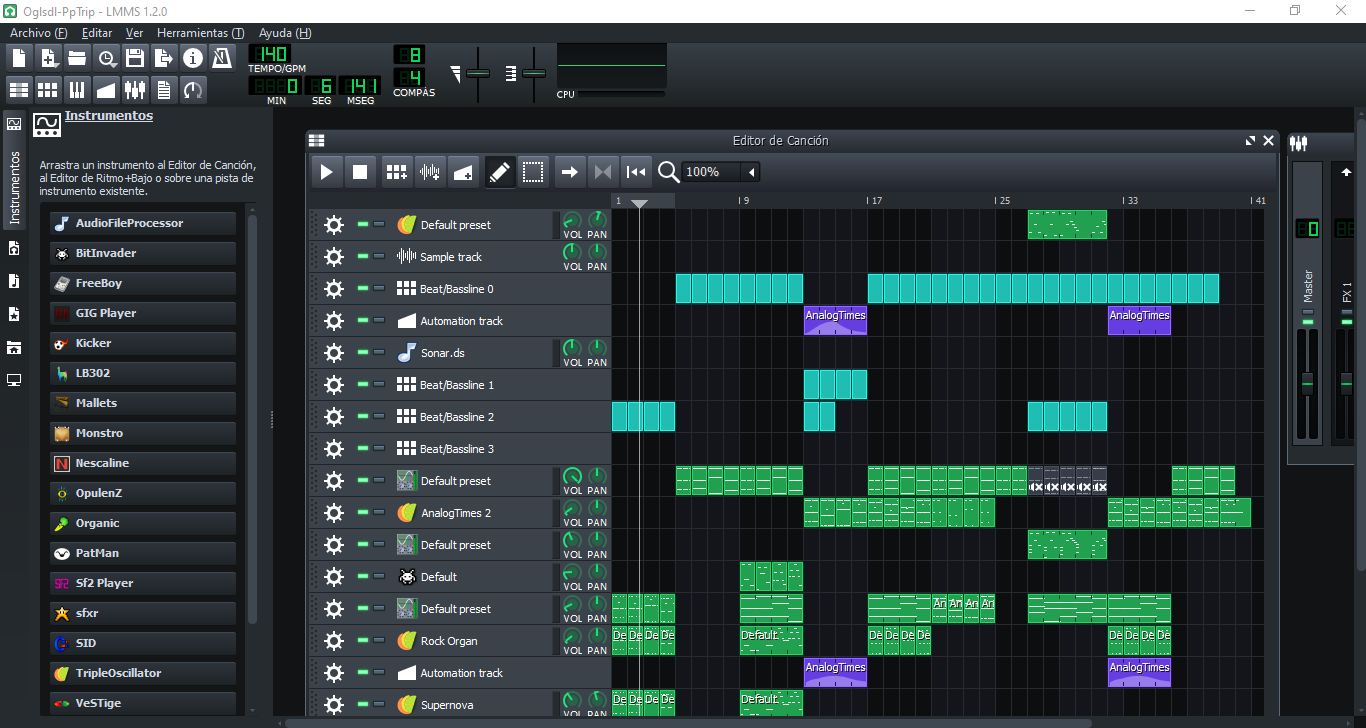Image resolution: width=1366 pixels, height=728 pixels.
Task: Solo the Sonar.ds track
Action: point(379,353)
